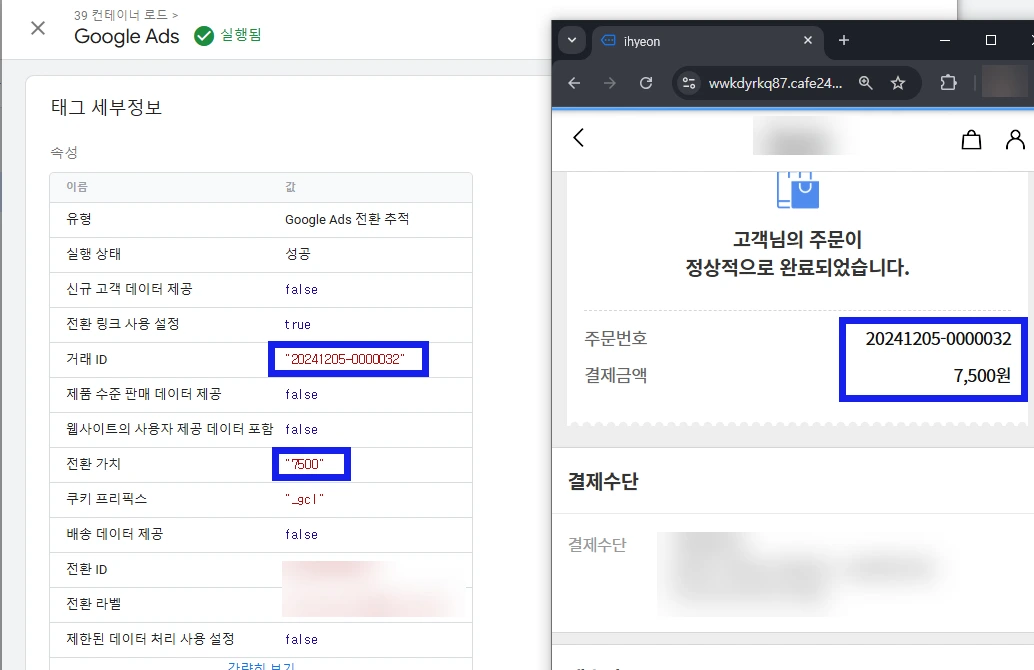1034x670 pixels.
Task: Go back in the browser history
Action: 574,83
